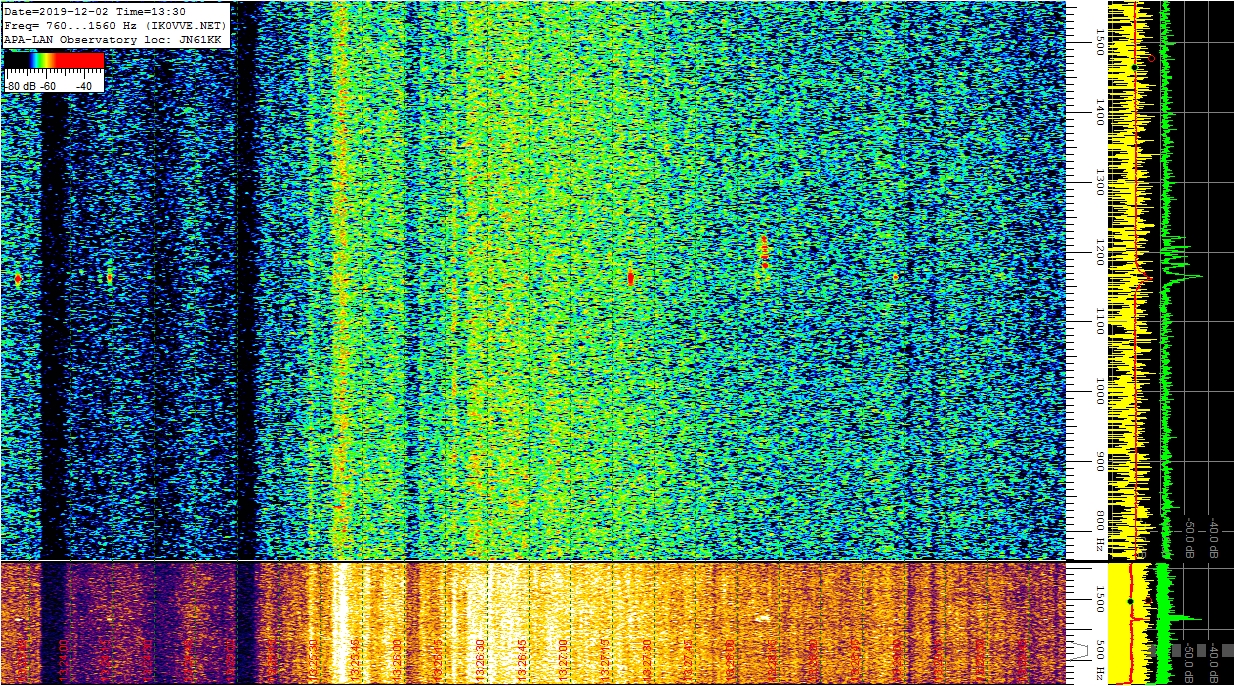
Task: Select the 1200 mark on the frequency axis
Action: [x=1100, y=251]
